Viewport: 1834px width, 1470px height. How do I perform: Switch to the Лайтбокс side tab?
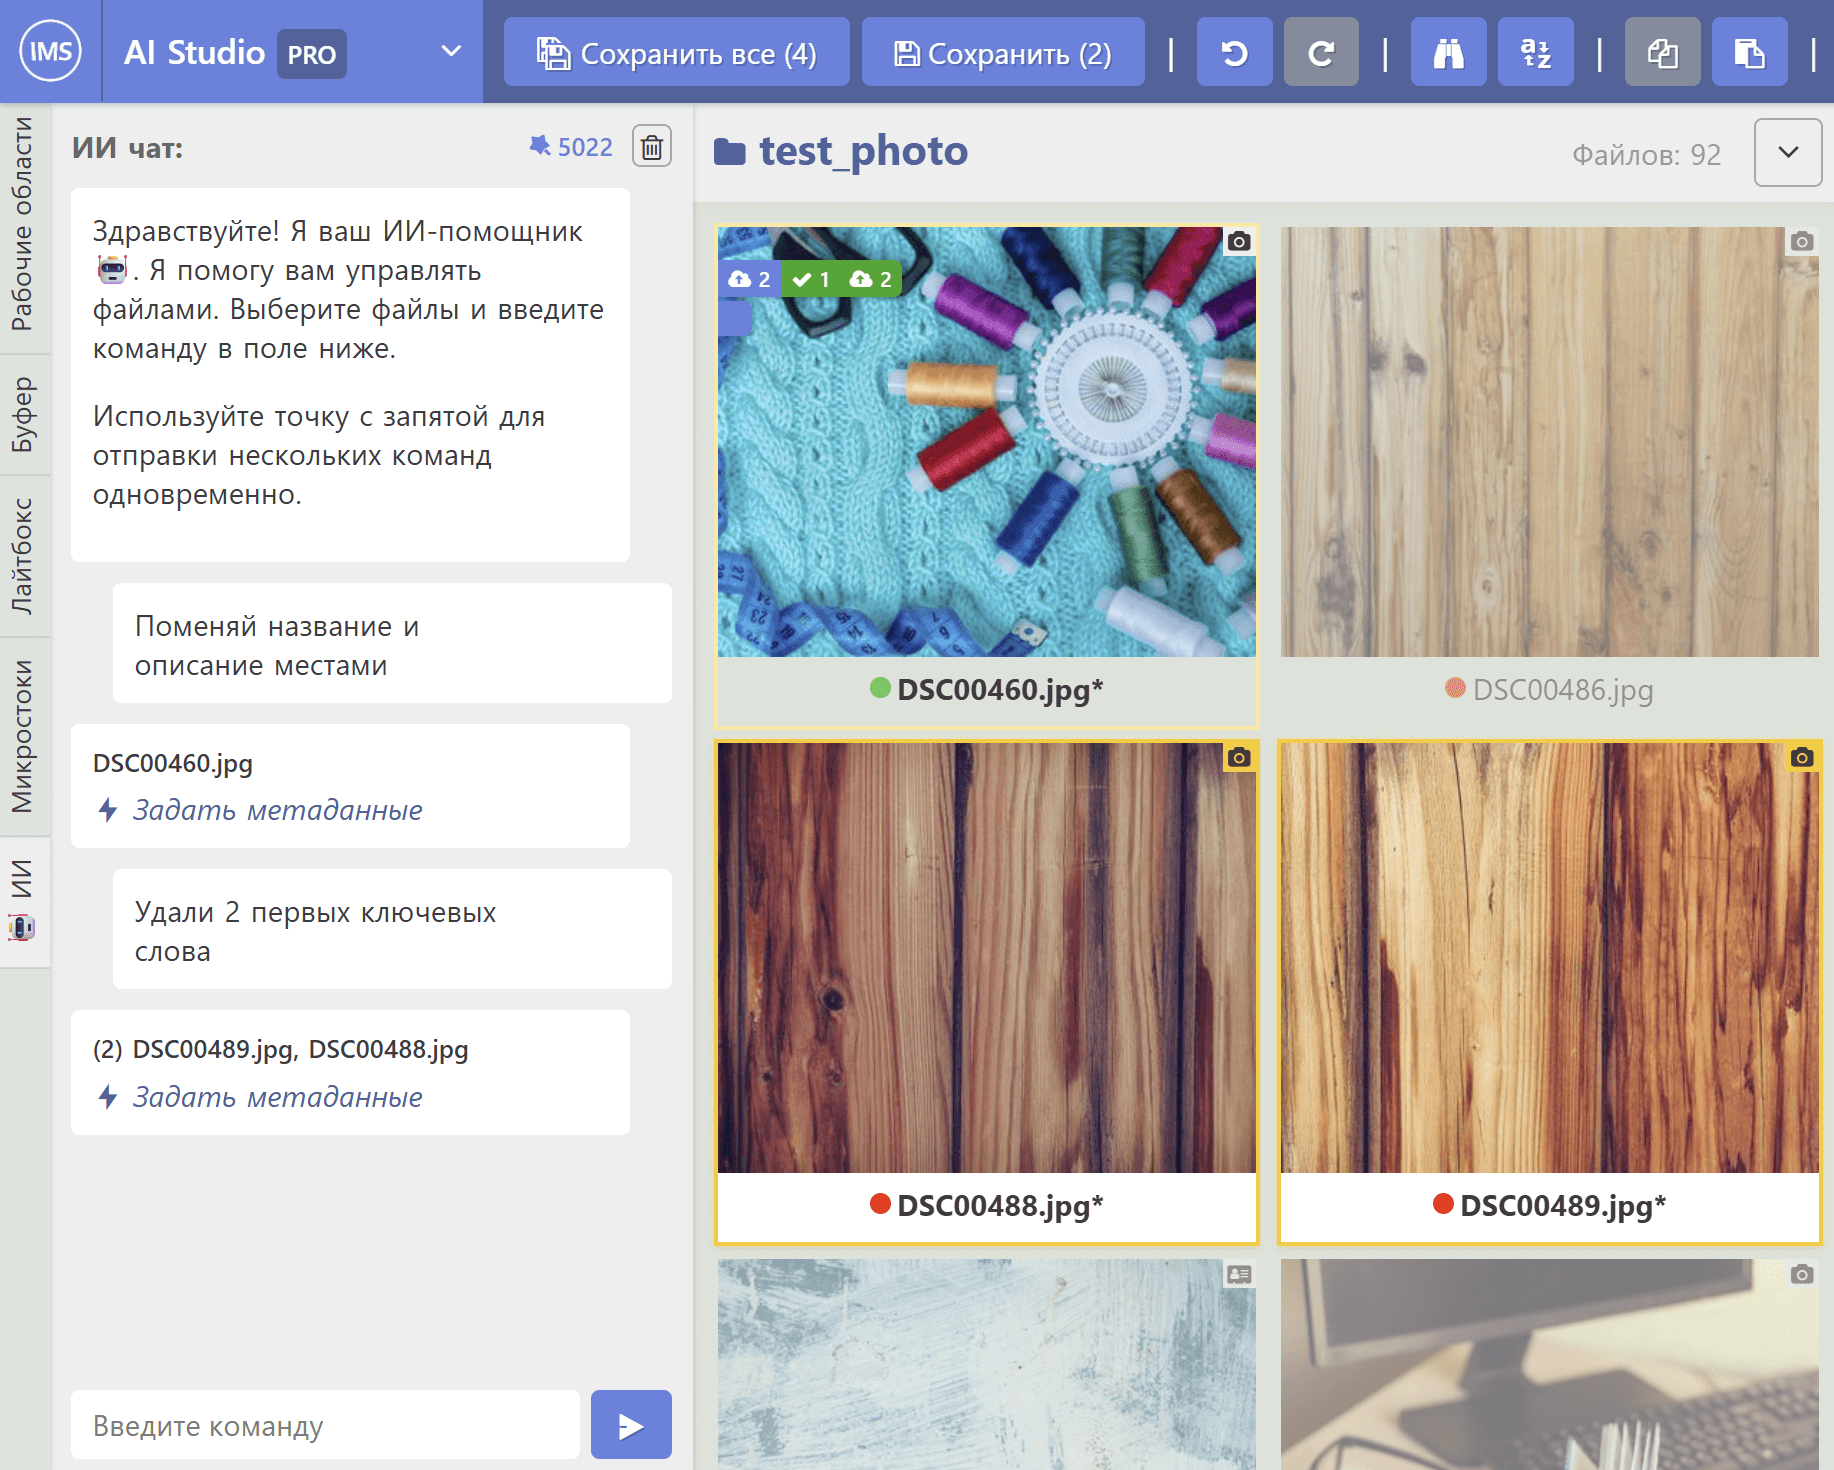23,555
